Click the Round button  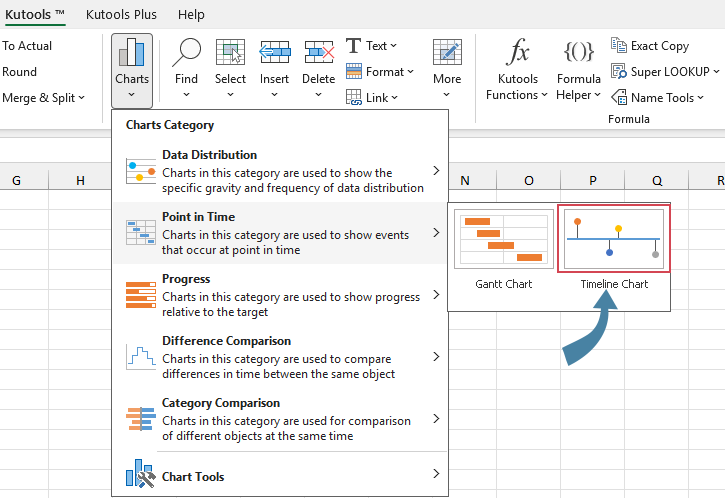19,72
